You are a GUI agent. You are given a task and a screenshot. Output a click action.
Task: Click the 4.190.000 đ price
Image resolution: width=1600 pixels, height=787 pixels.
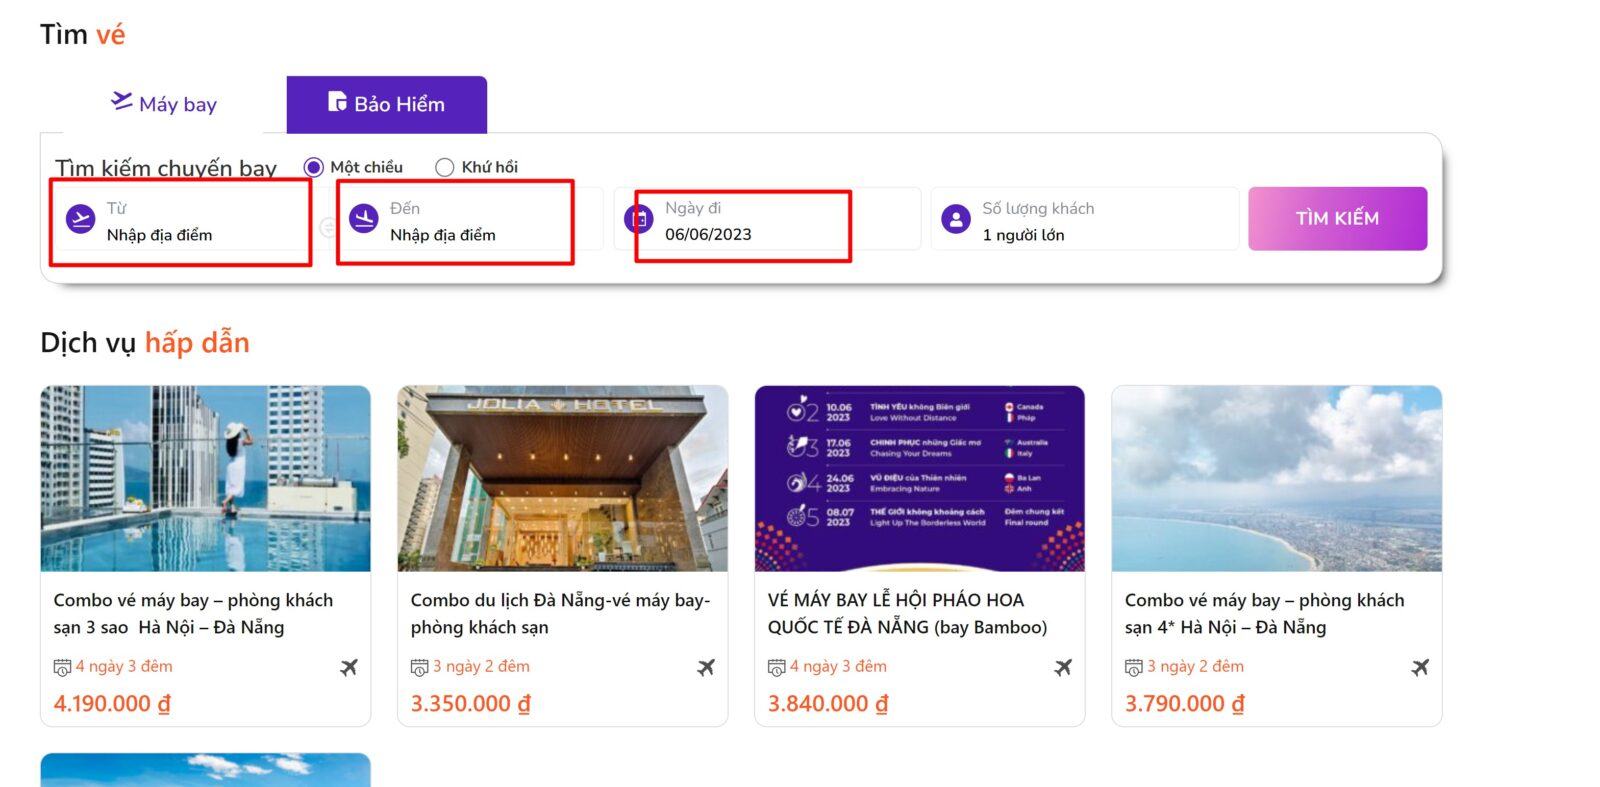[112, 703]
